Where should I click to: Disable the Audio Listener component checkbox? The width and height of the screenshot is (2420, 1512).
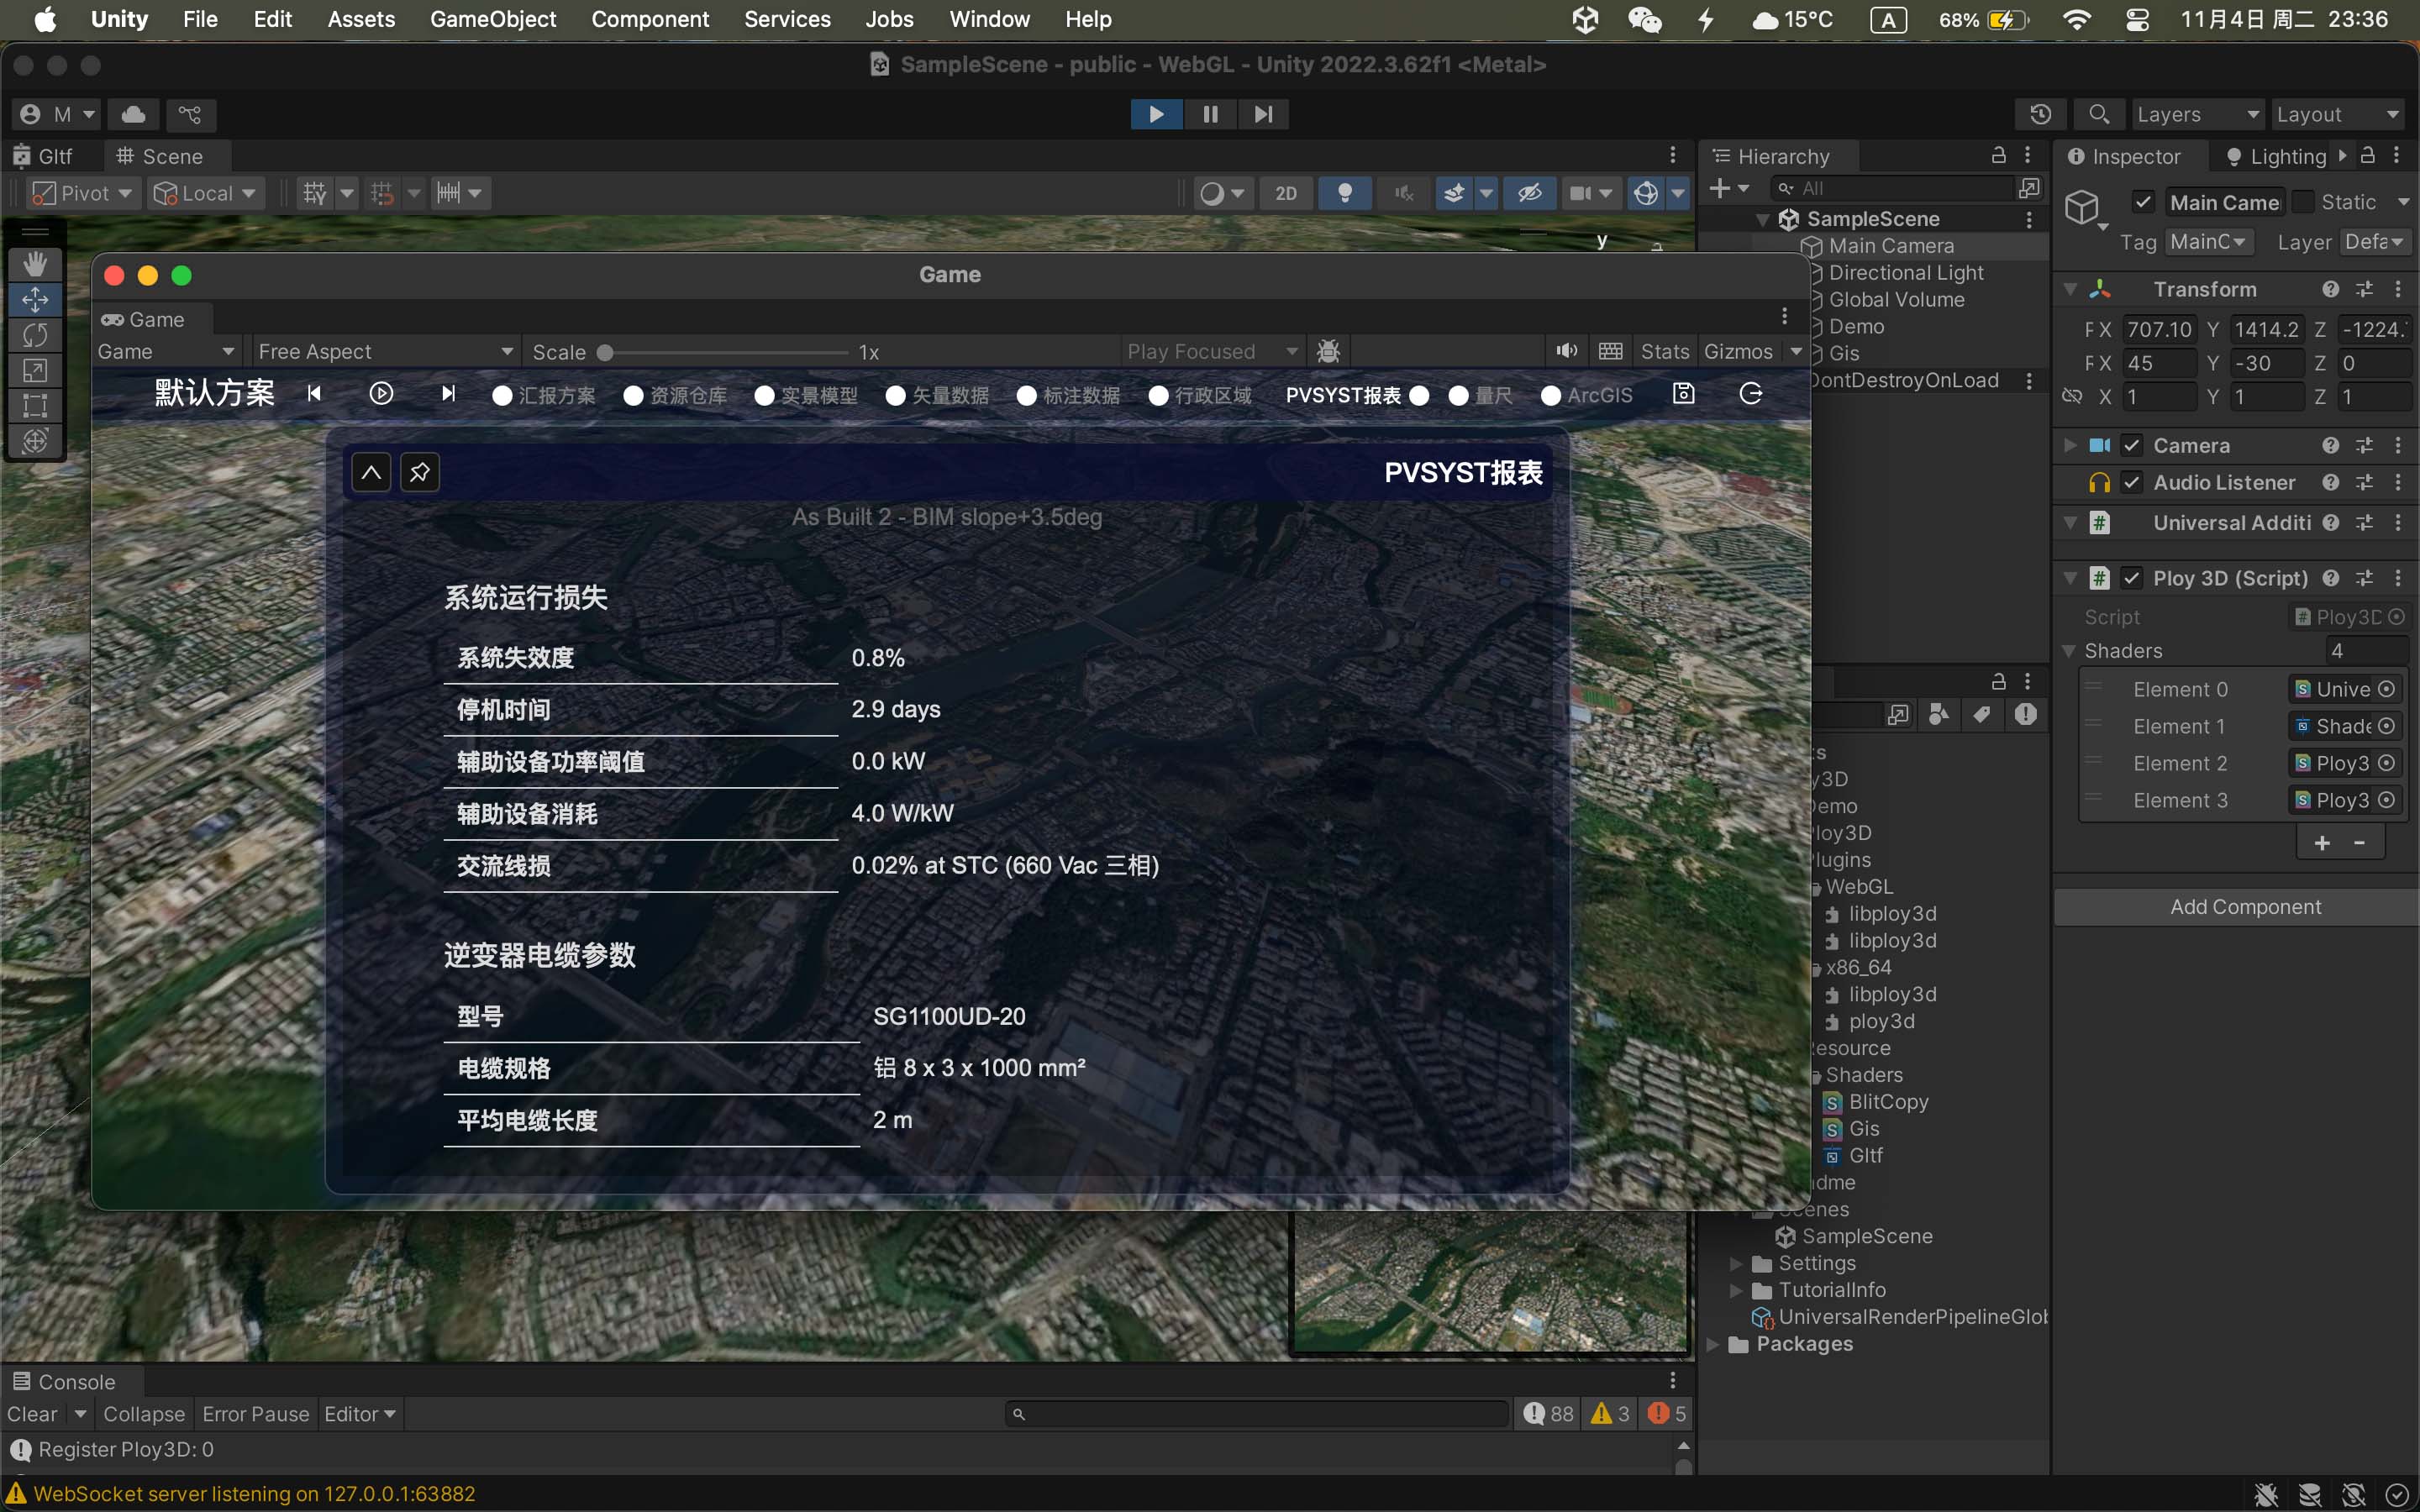coord(2132,483)
